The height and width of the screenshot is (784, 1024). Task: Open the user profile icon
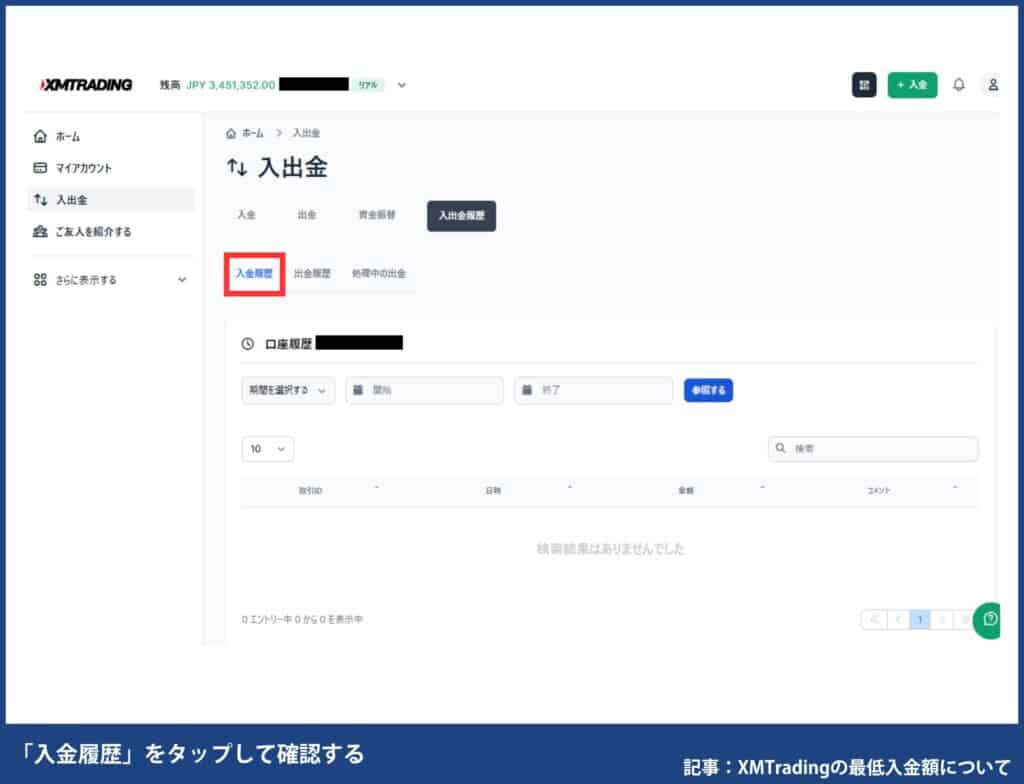click(x=992, y=85)
